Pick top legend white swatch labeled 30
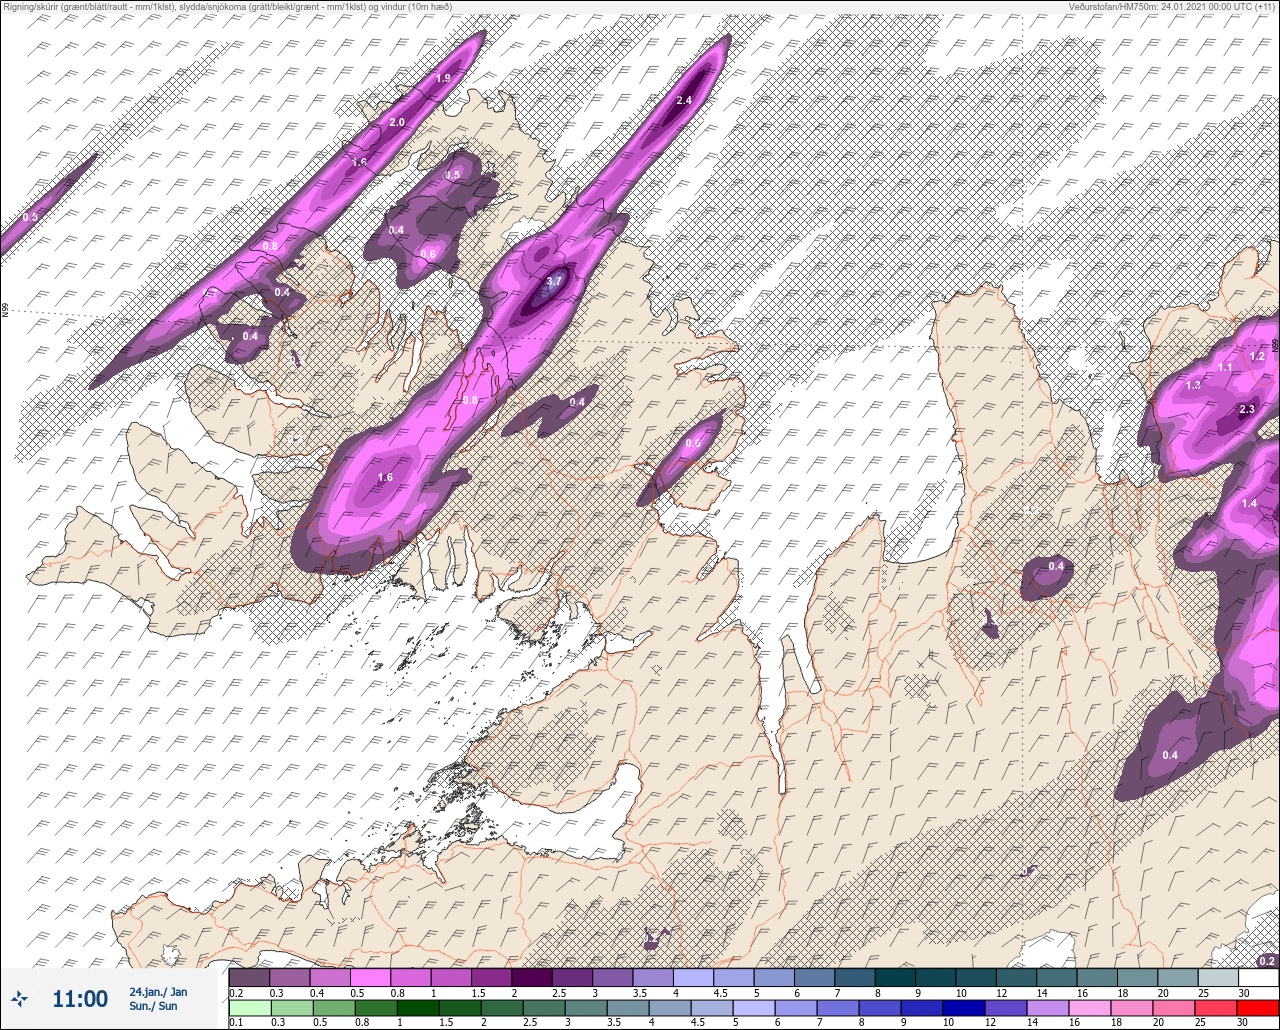The image size is (1280, 1030). 1258,977
